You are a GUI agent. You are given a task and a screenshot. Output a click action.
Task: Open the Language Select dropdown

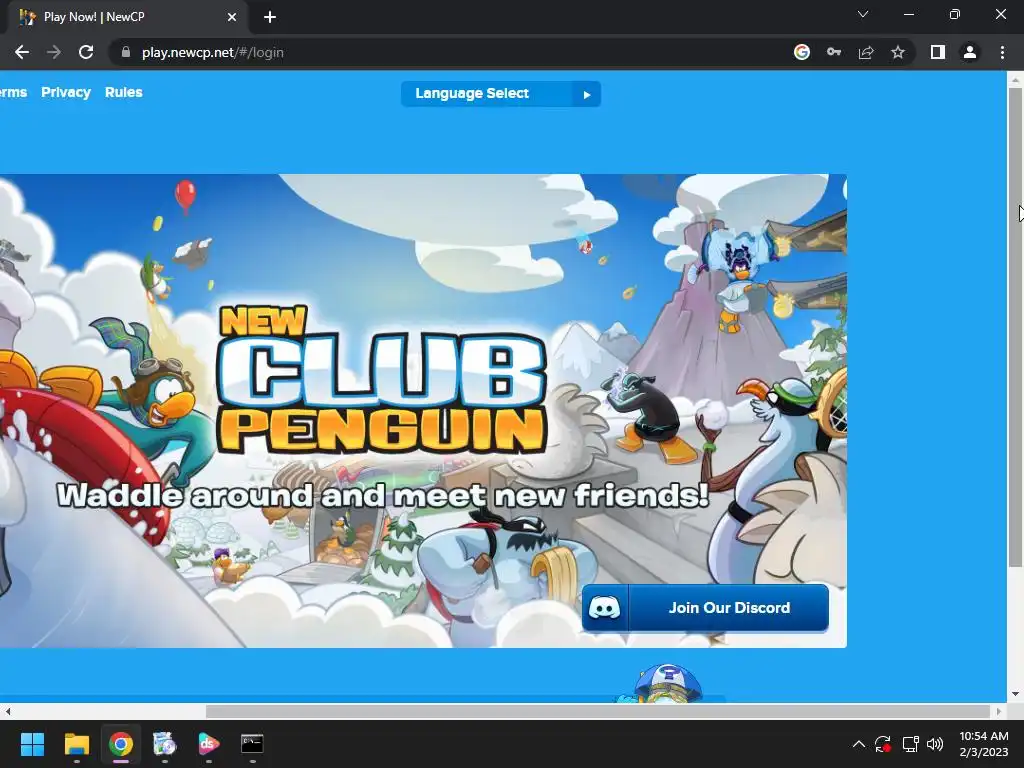[x=501, y=93]
